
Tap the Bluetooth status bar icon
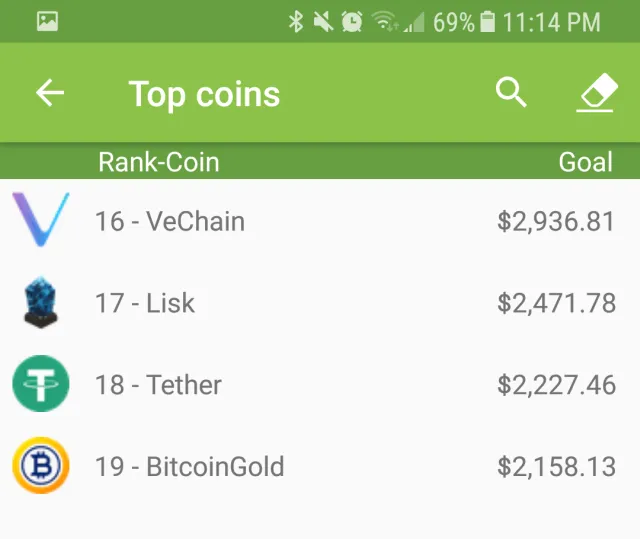point(296,21)
